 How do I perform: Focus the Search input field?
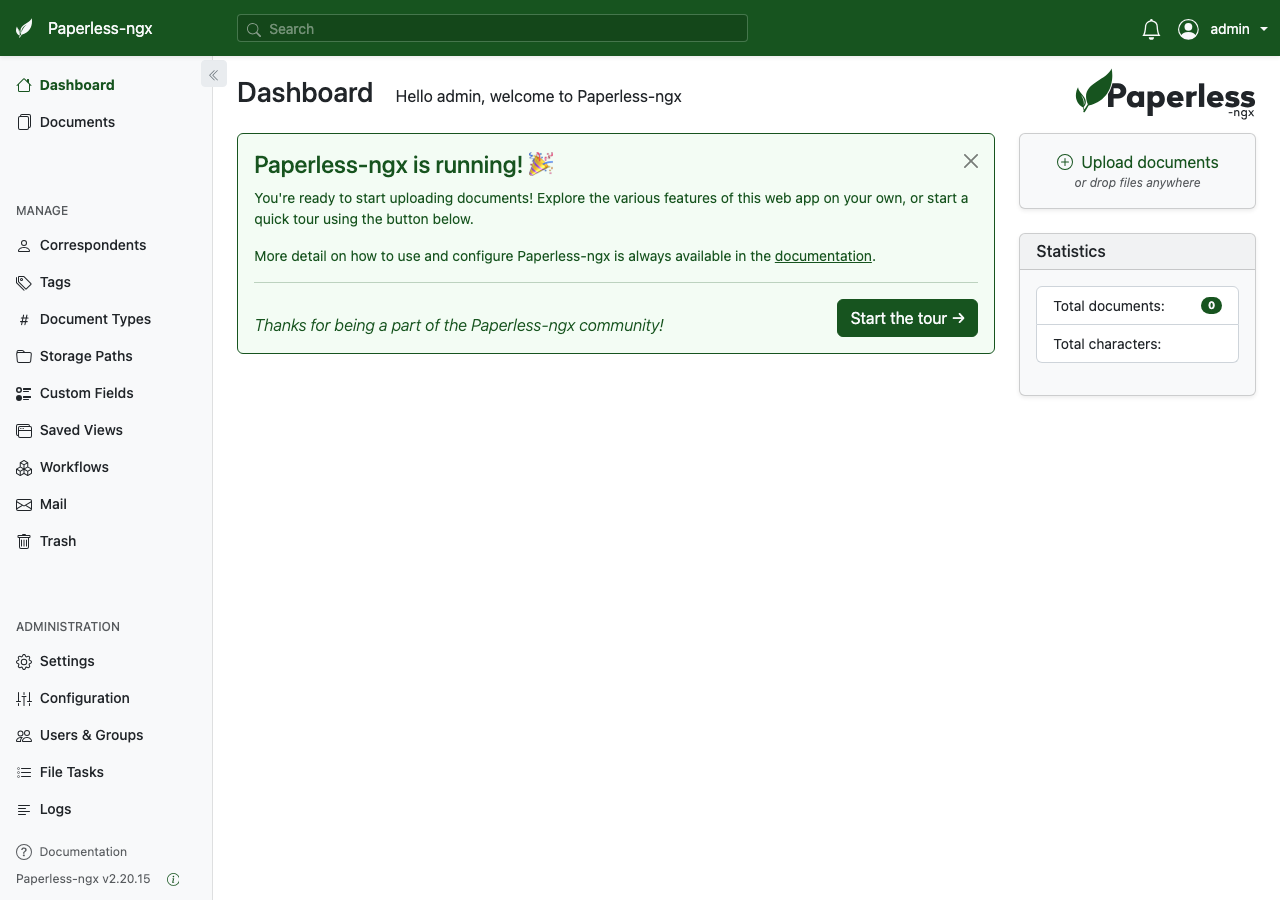coord(492,28)
